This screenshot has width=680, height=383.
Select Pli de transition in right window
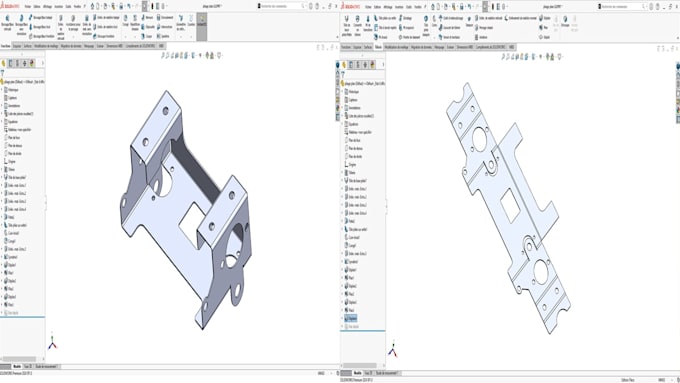coord(368,23)
